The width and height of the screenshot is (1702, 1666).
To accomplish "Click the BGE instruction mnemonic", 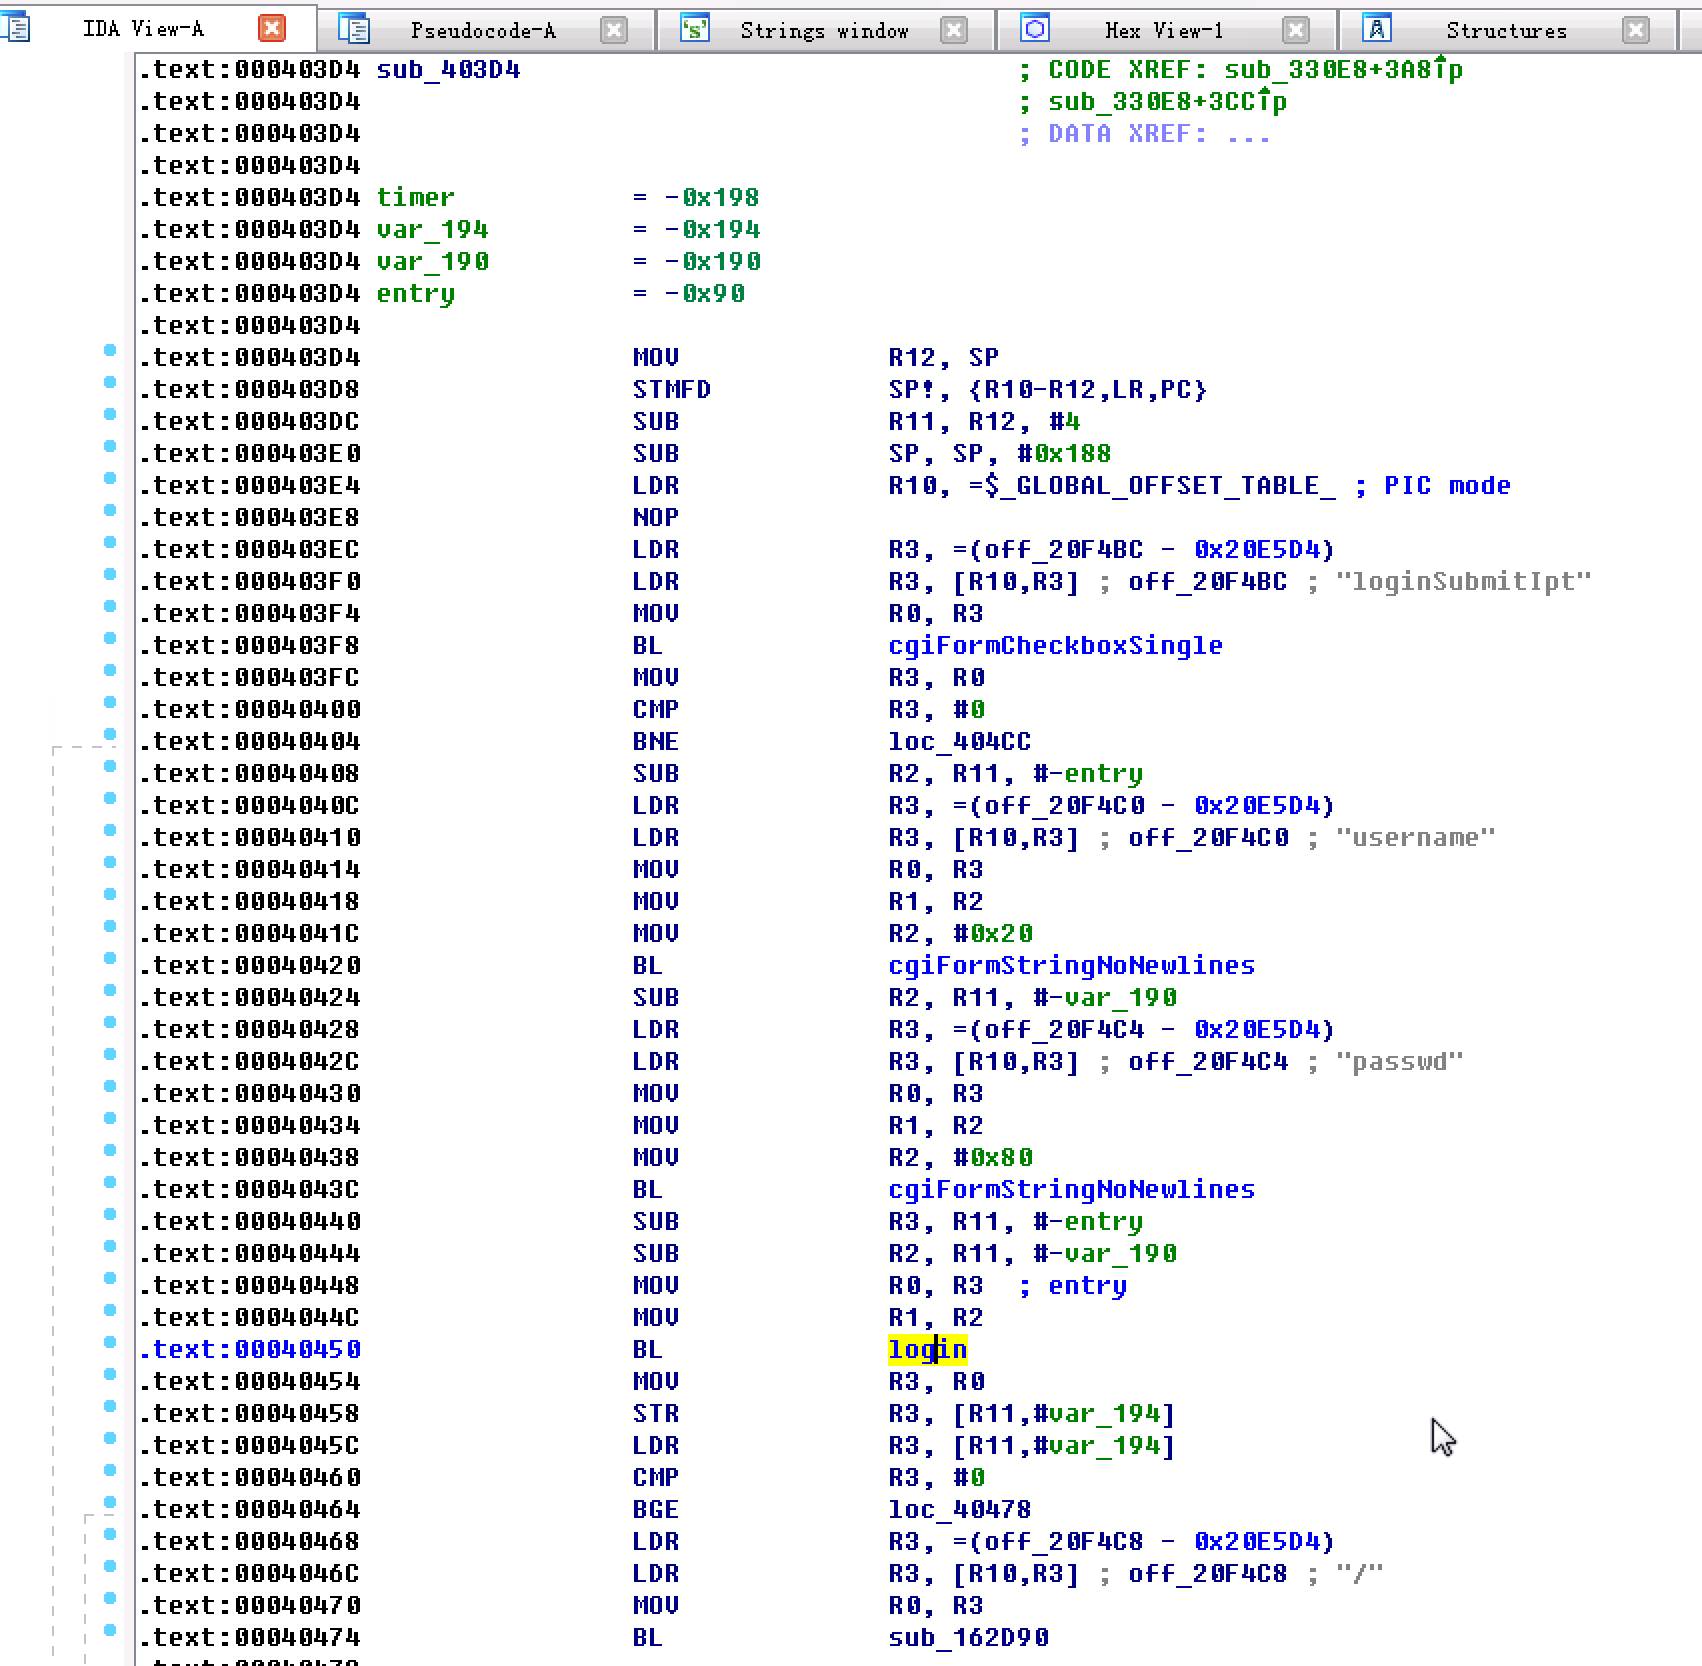I will [655, 1509].
